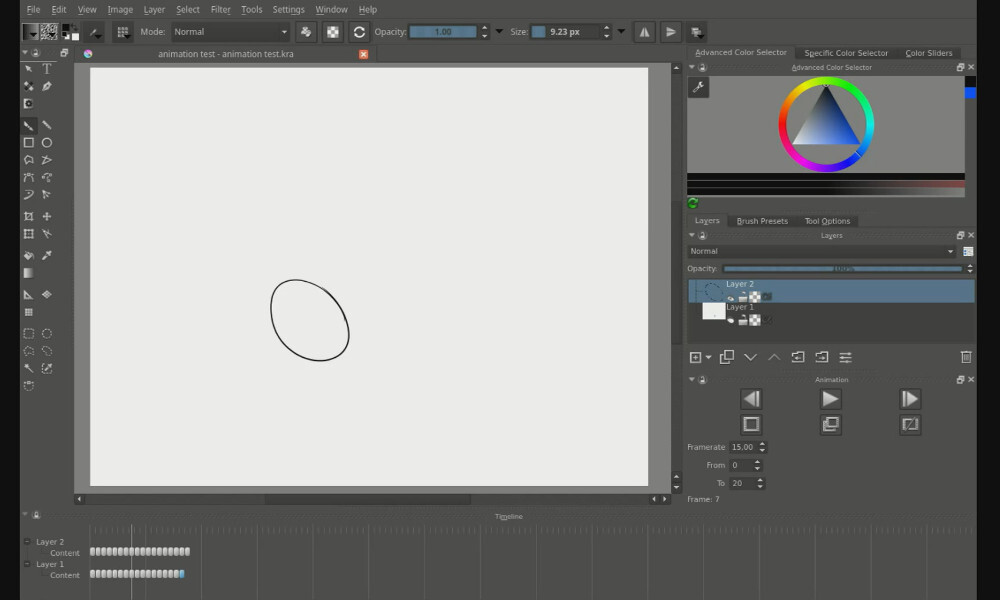Toggle horizontal mirror mode in toolbar
1000x600 pixels.
643,31
